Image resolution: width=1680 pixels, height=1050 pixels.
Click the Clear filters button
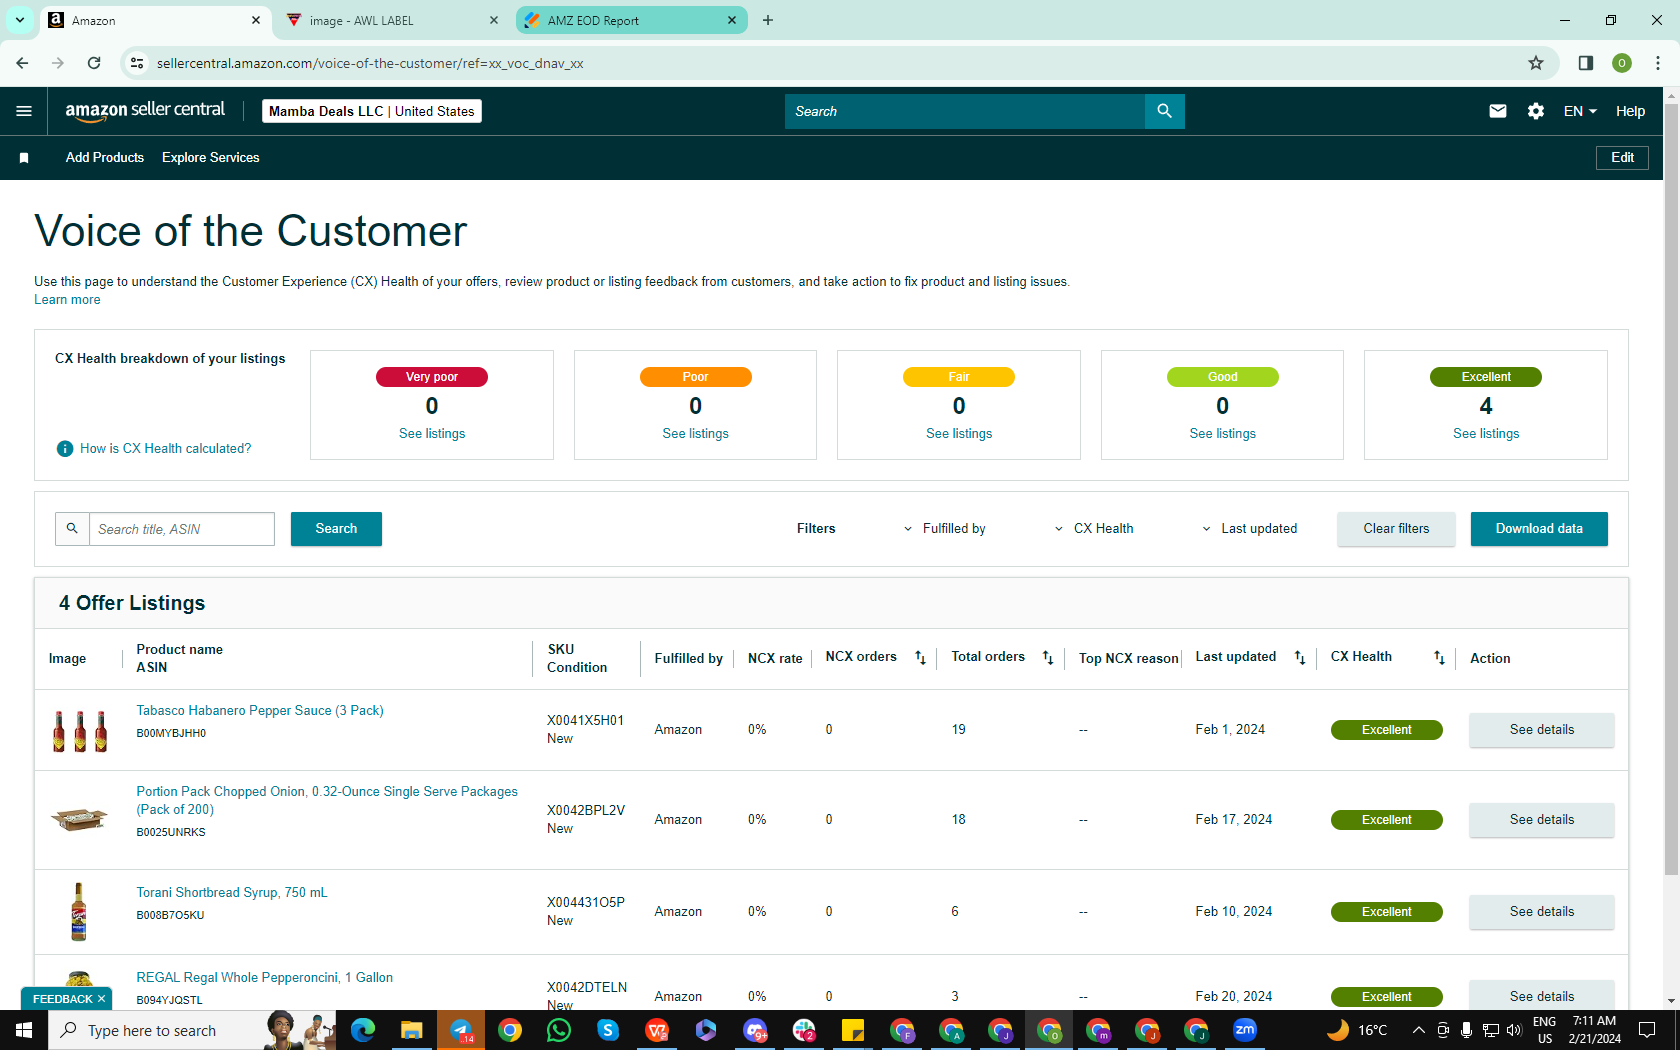[x=1396, y=529]
